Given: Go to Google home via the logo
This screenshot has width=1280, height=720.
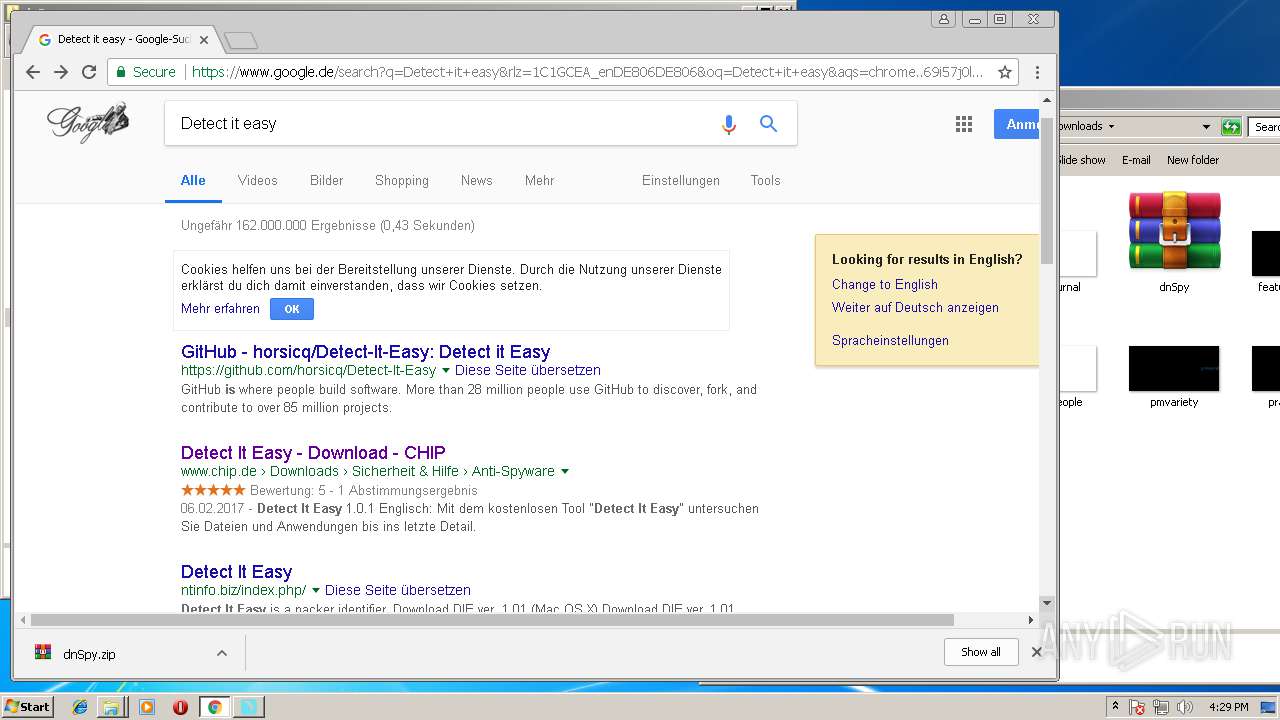Looking at the screenshot, I should 88,122.
